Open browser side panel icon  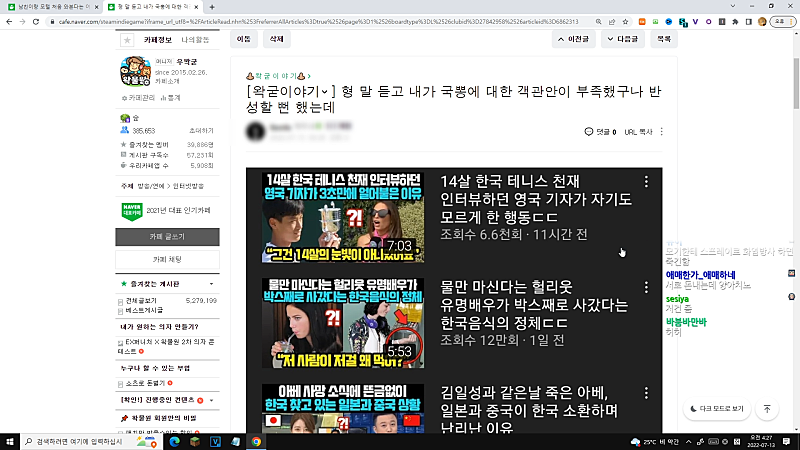(748, 22)
